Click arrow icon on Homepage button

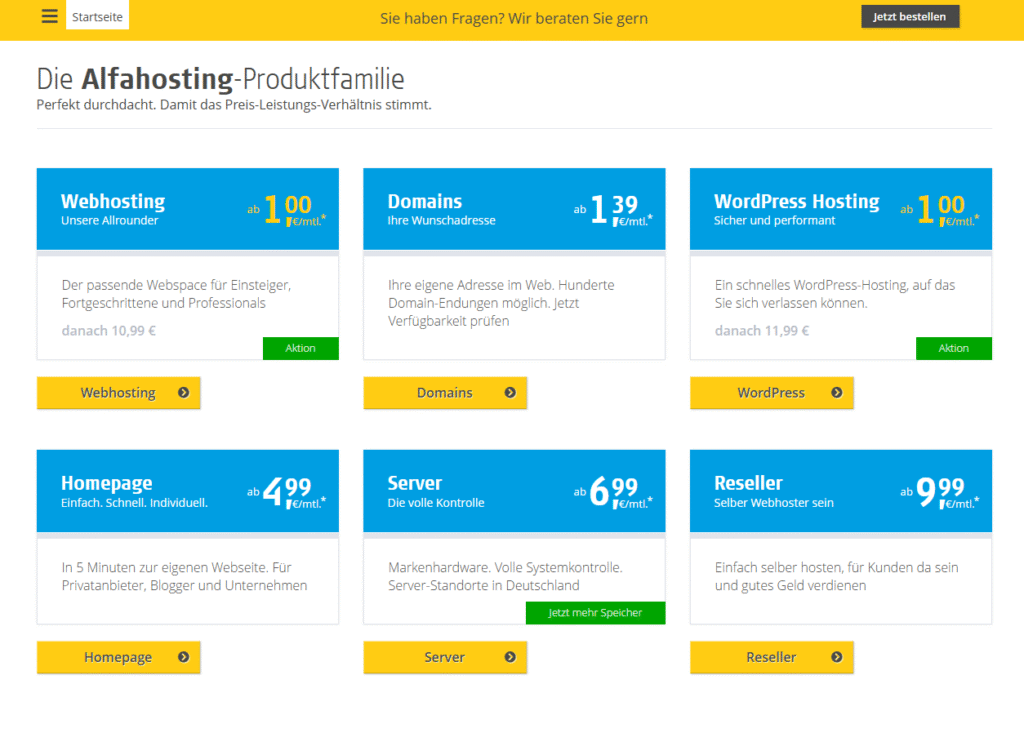click(x=184, y=657)
